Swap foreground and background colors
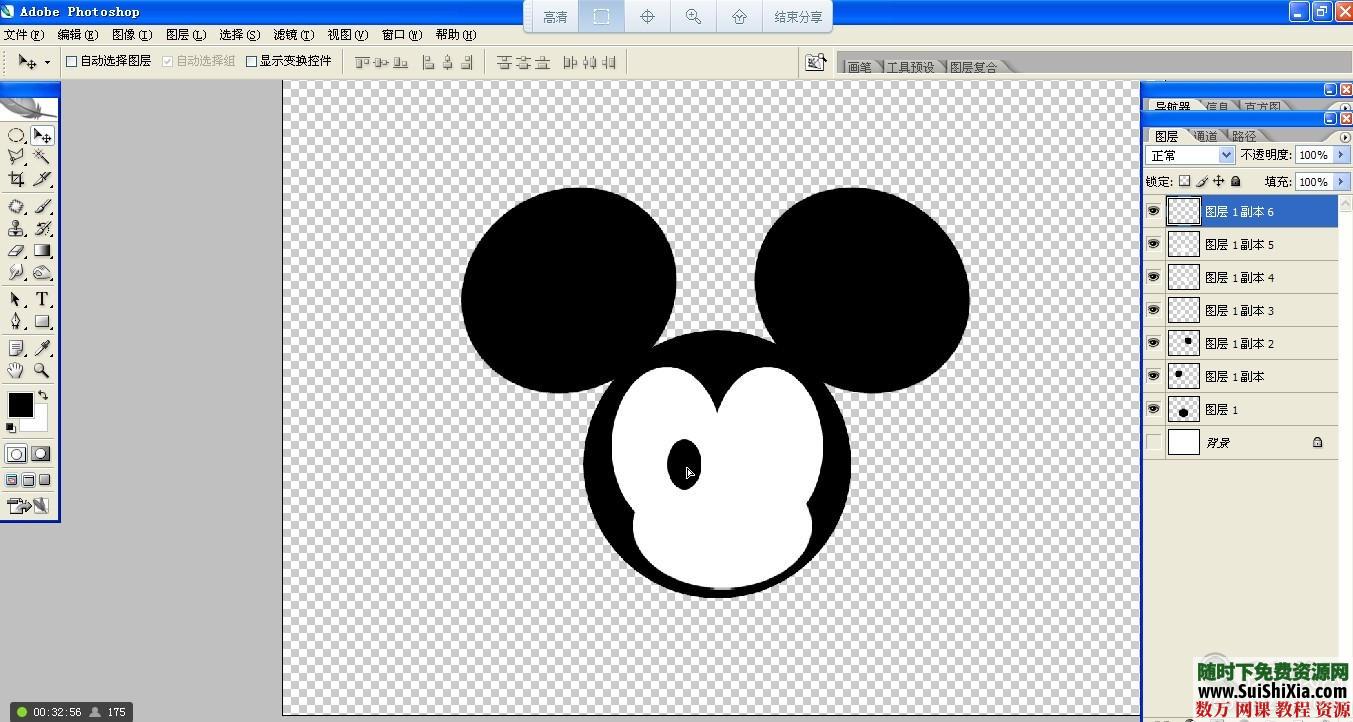This screenshot has width=1353, height=722. tap(43, 396)
